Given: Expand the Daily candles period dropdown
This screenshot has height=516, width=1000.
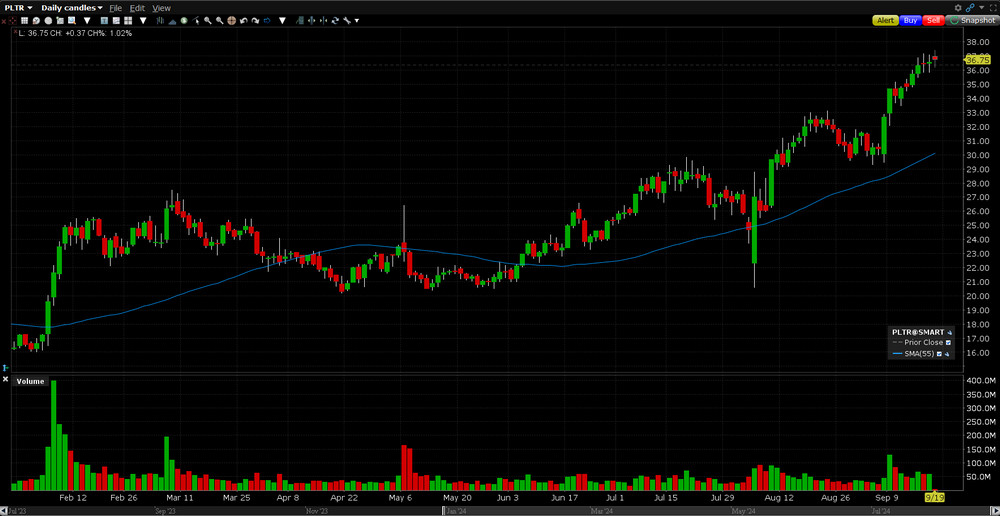Looking at the screenshot, I should click(x=72, y=8).
